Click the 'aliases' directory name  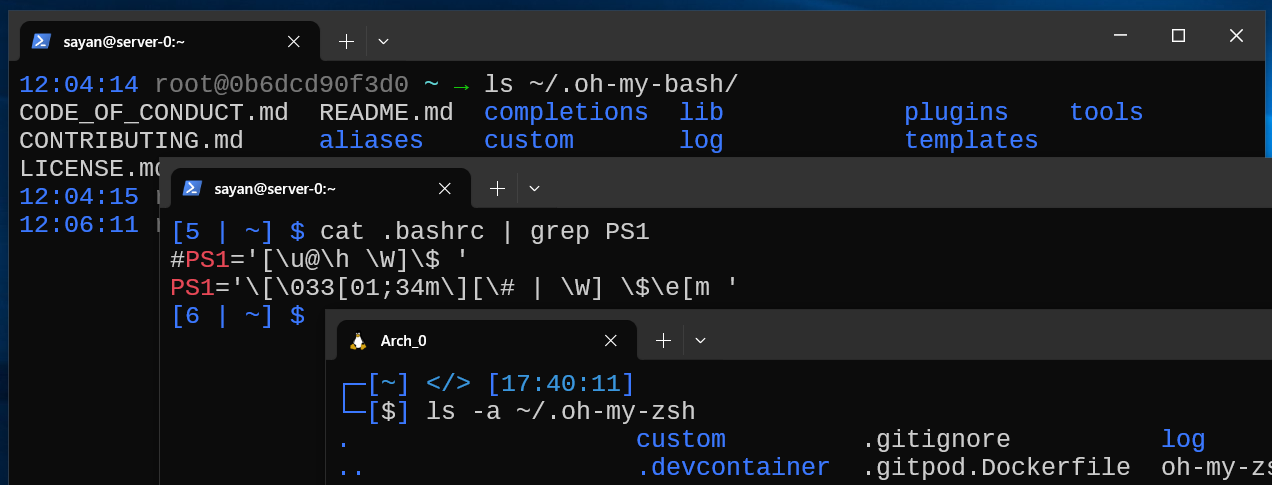coord(371,141)
